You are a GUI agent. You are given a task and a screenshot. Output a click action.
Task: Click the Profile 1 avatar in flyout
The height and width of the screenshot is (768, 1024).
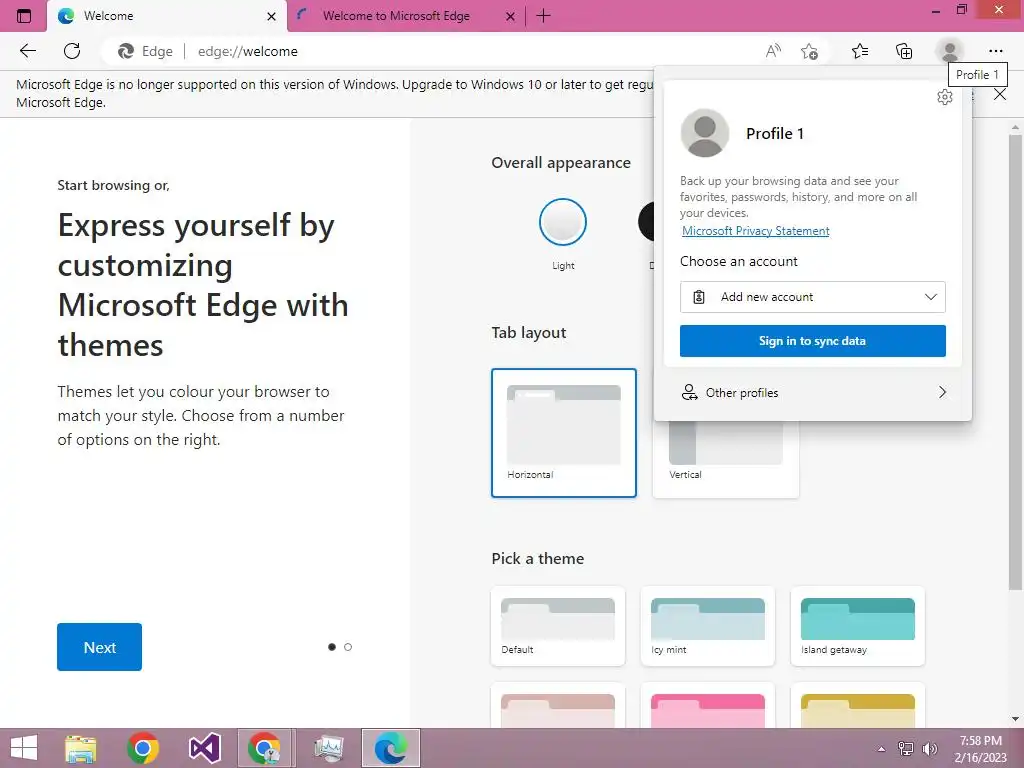coord(705,133)
